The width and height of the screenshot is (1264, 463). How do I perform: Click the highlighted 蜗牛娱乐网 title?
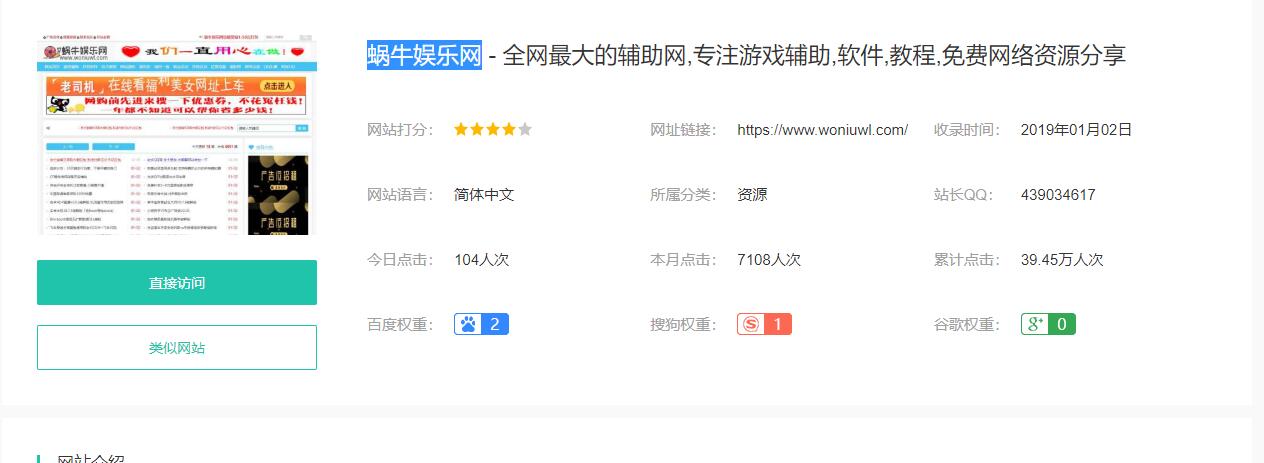(424, 54)
